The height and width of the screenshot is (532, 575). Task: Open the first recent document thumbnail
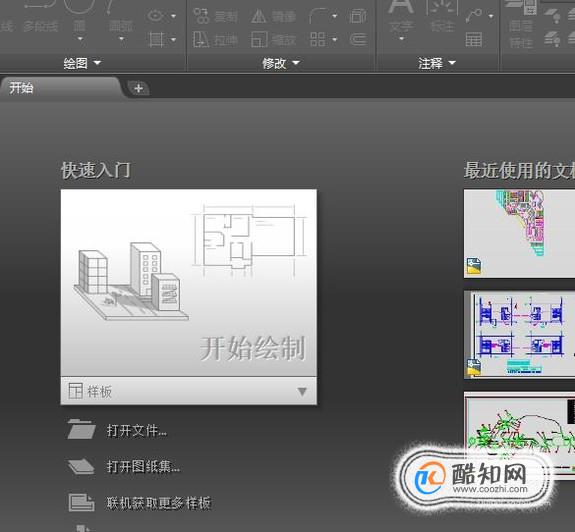[519, 234]
